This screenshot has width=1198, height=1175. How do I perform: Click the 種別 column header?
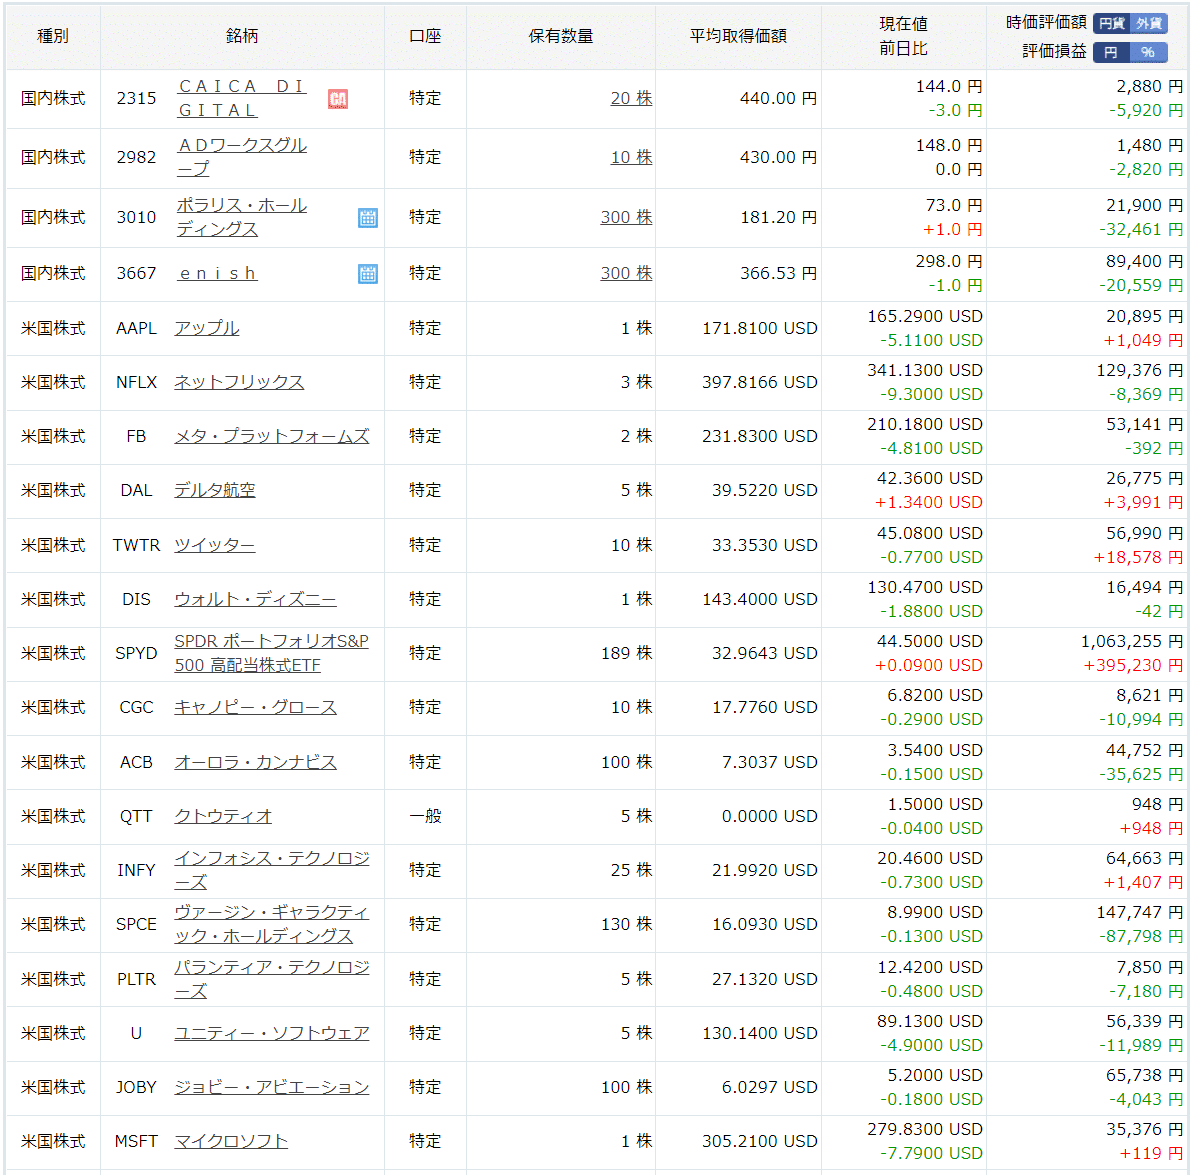point(53,36)
